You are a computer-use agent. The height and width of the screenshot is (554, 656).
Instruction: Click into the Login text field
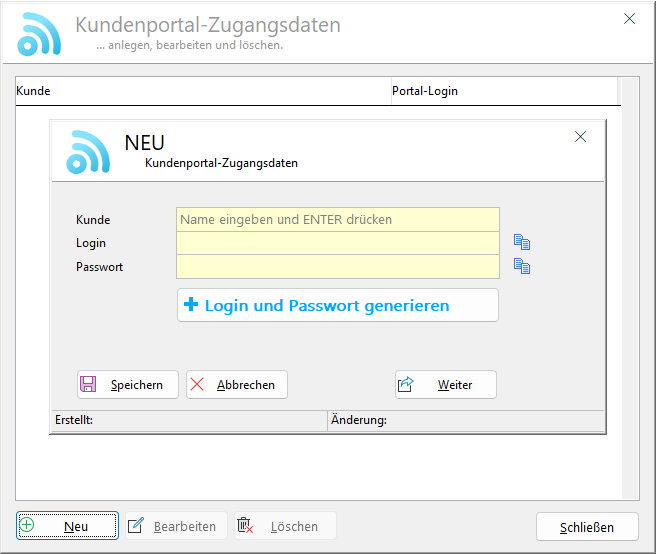point(337,243)
